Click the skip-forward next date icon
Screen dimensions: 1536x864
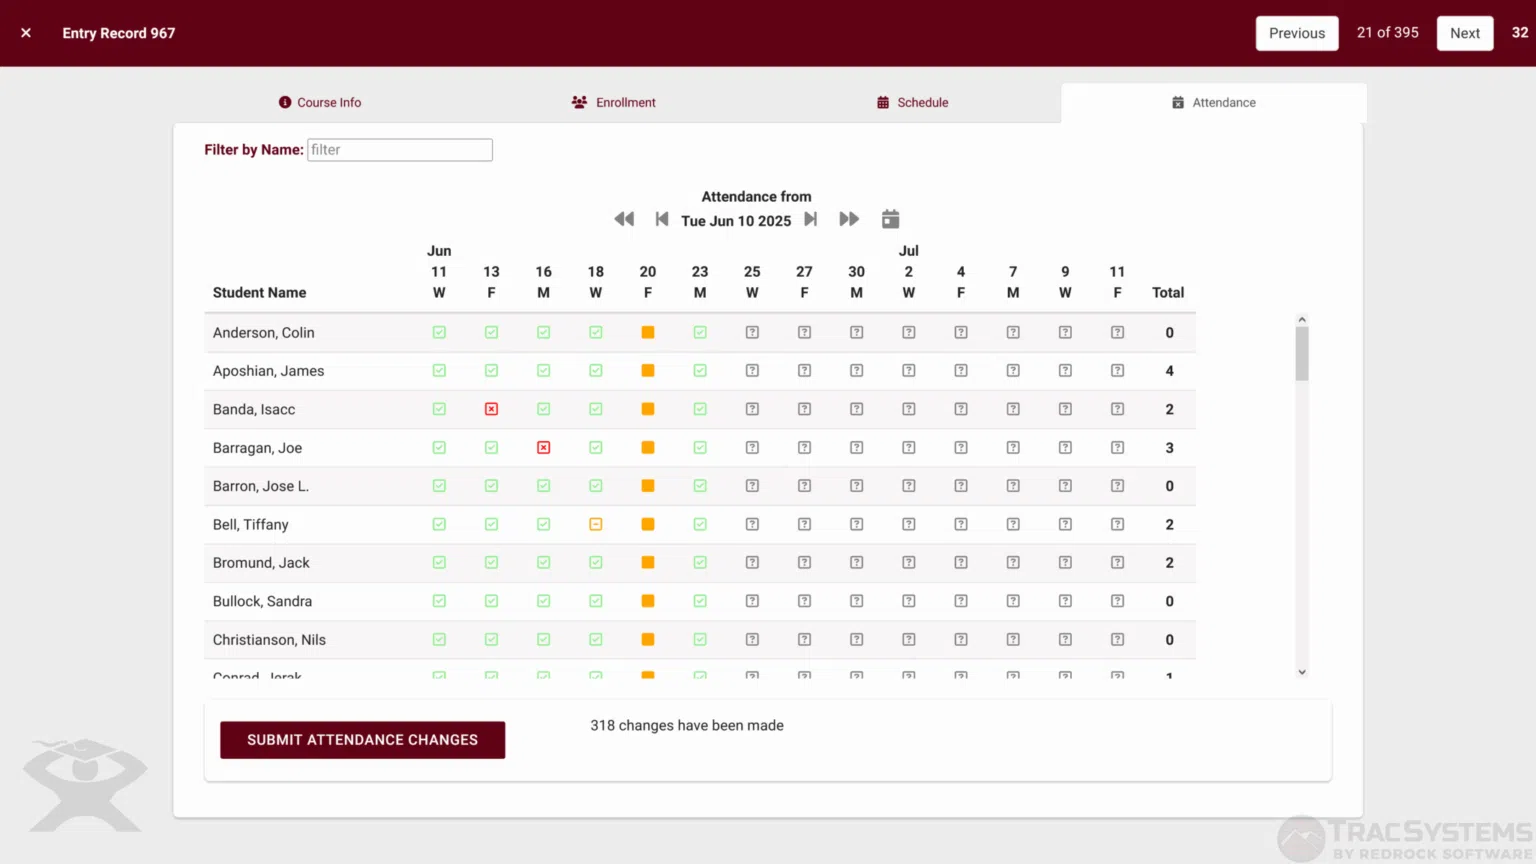pos(811,219)
